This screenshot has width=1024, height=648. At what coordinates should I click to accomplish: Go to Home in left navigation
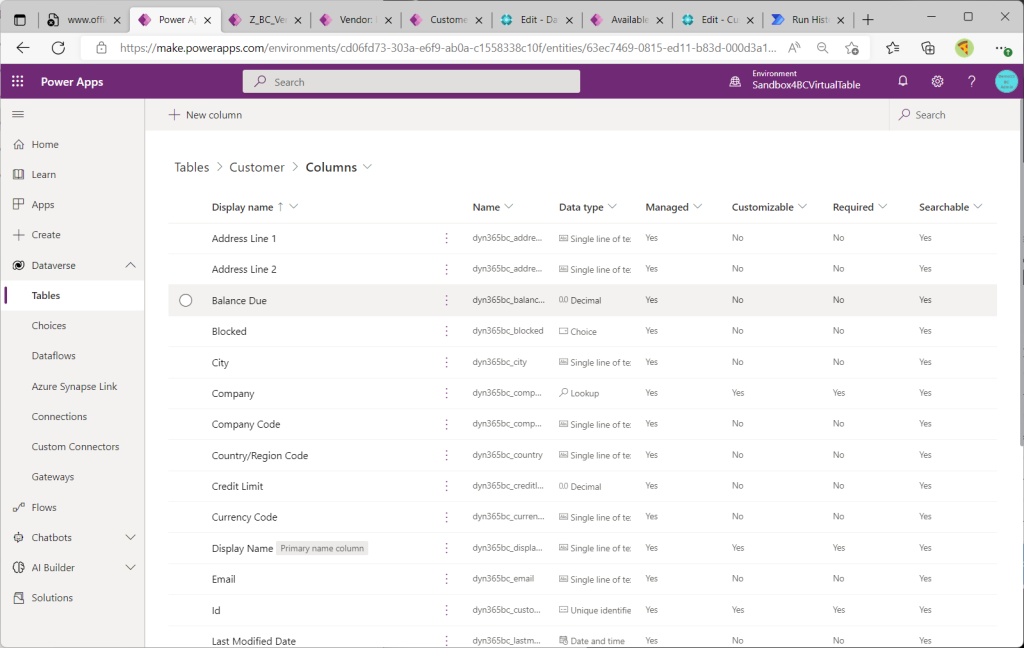click(x=45, y=144)
